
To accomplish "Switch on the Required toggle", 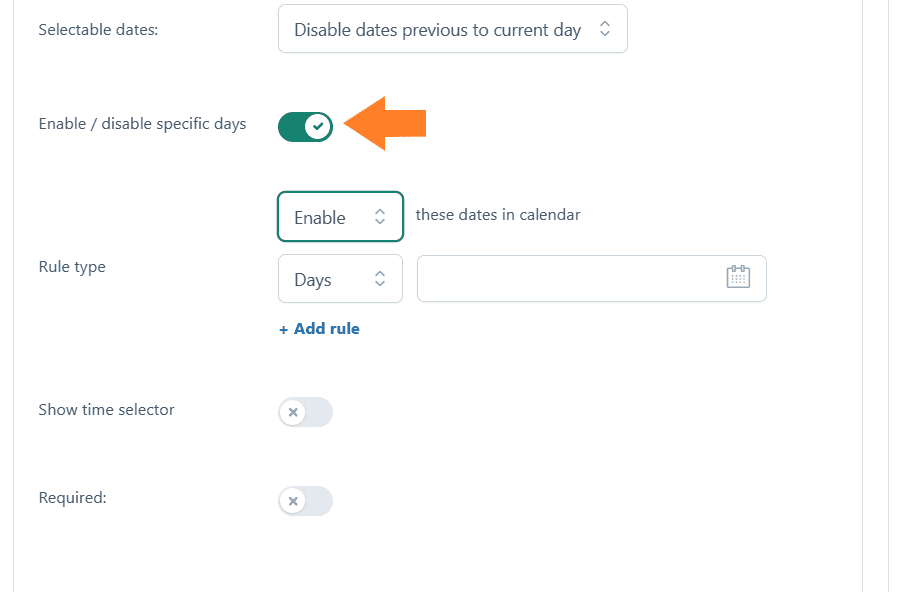I will point(305,501).
